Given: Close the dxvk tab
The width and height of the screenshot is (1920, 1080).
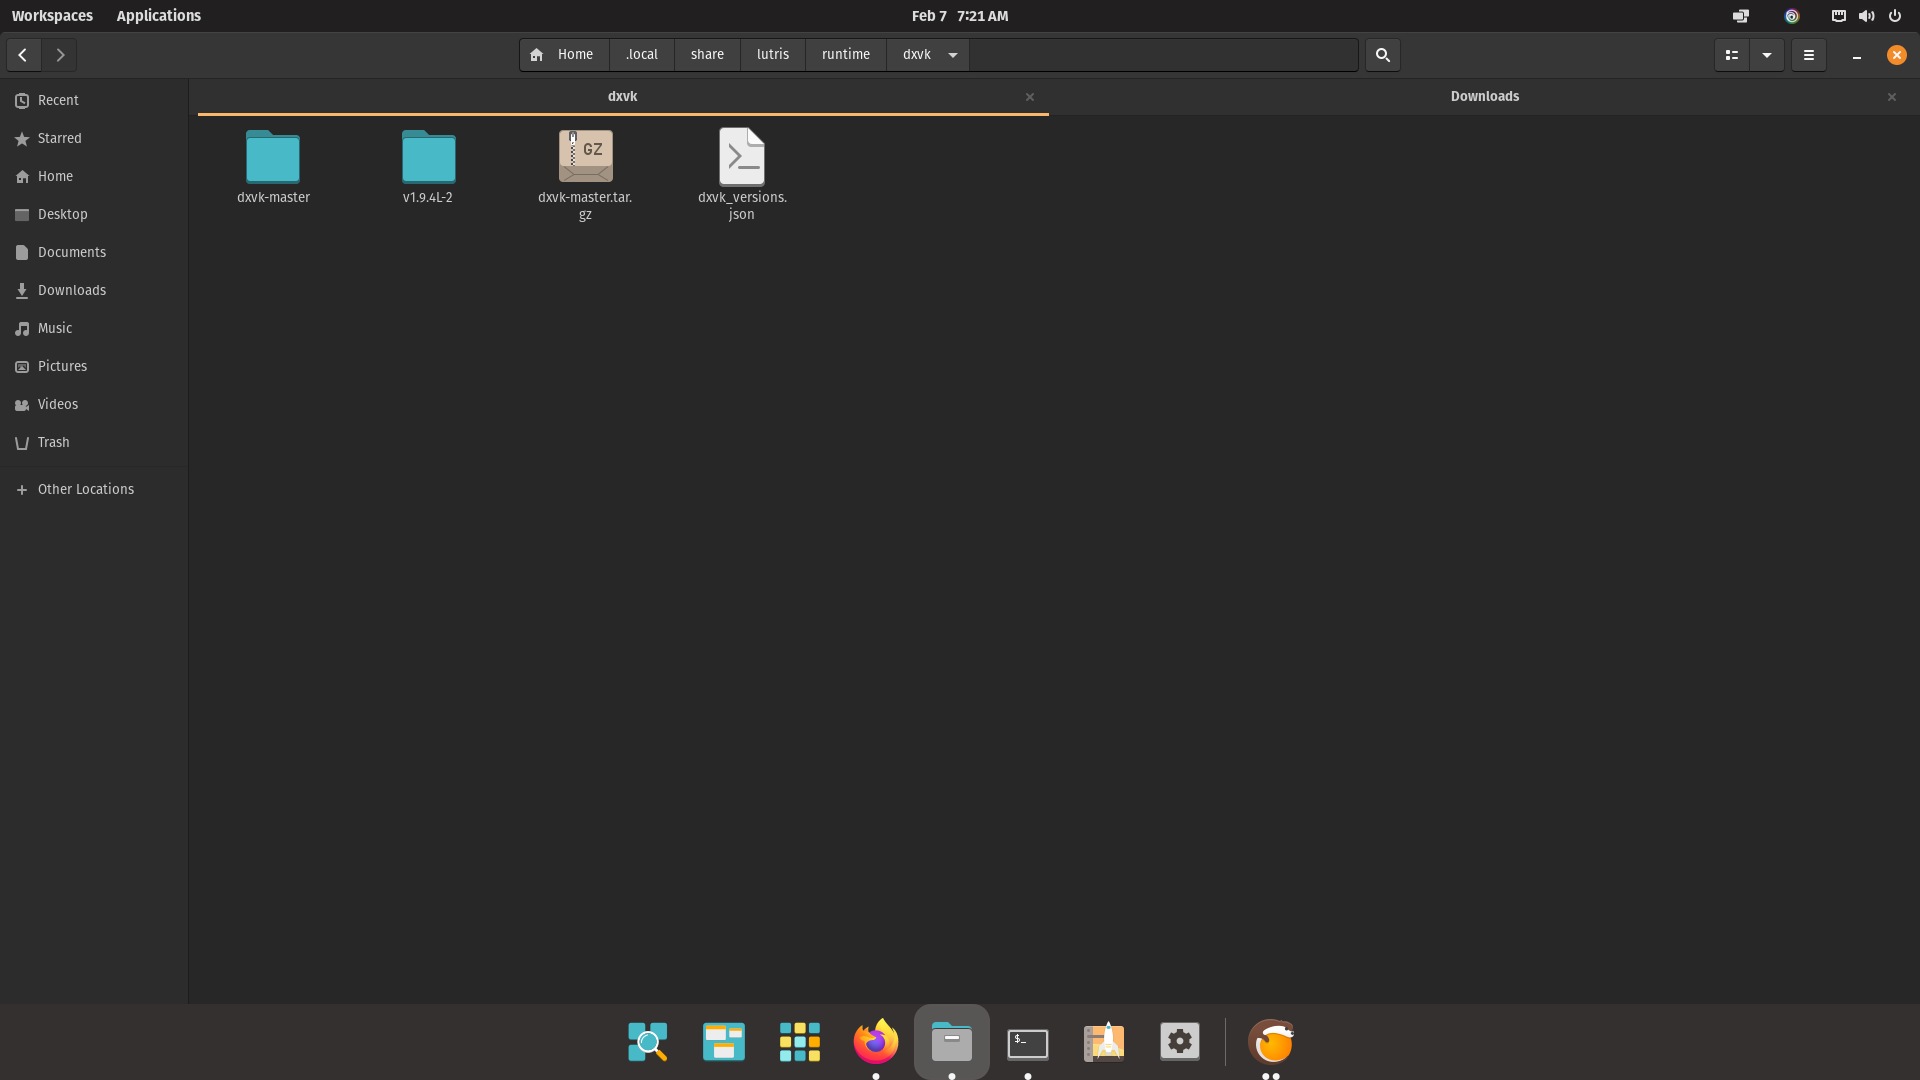Looking at the screenshot, I should tap(1030, 97).
